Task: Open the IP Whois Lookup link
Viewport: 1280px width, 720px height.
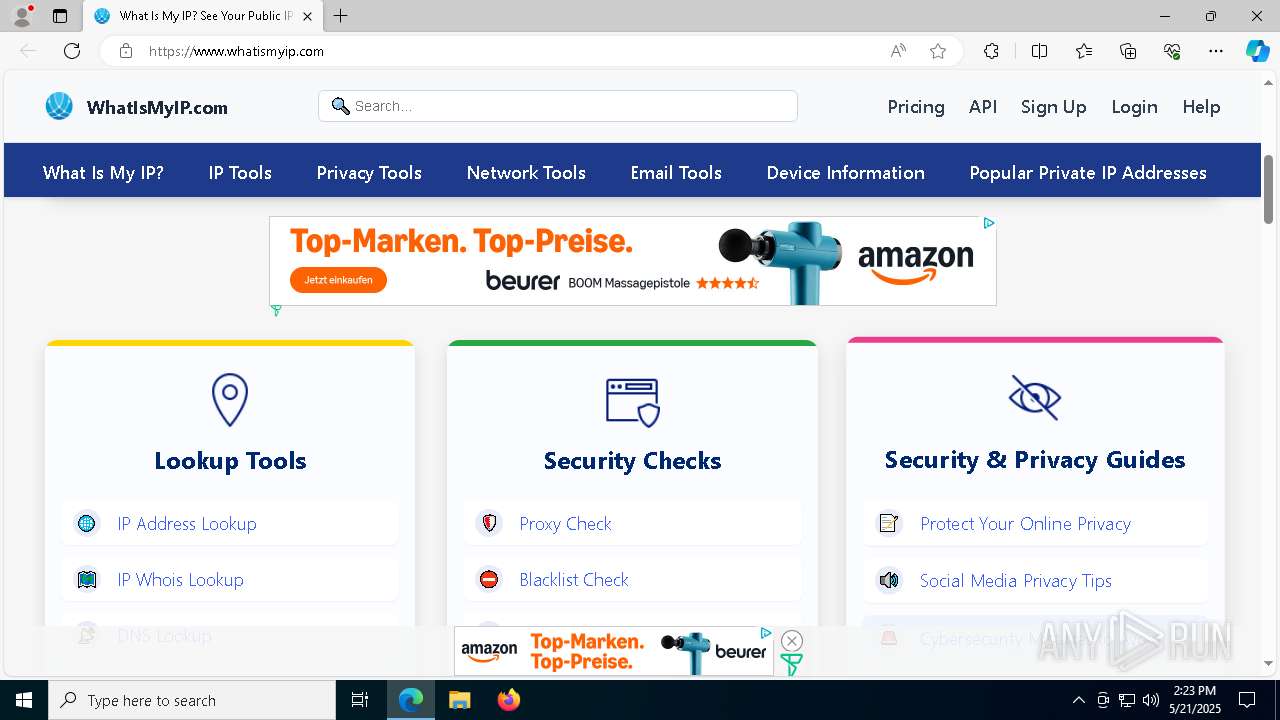Action: (180, 580)
